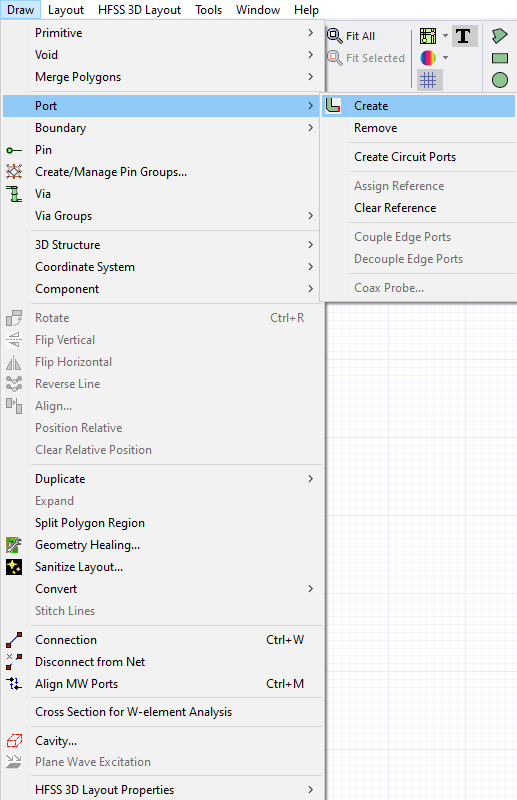The height and width of the screenshot is (800, 517).
Task: Click the Align MW Ports icon
Action: coord(14,684)
